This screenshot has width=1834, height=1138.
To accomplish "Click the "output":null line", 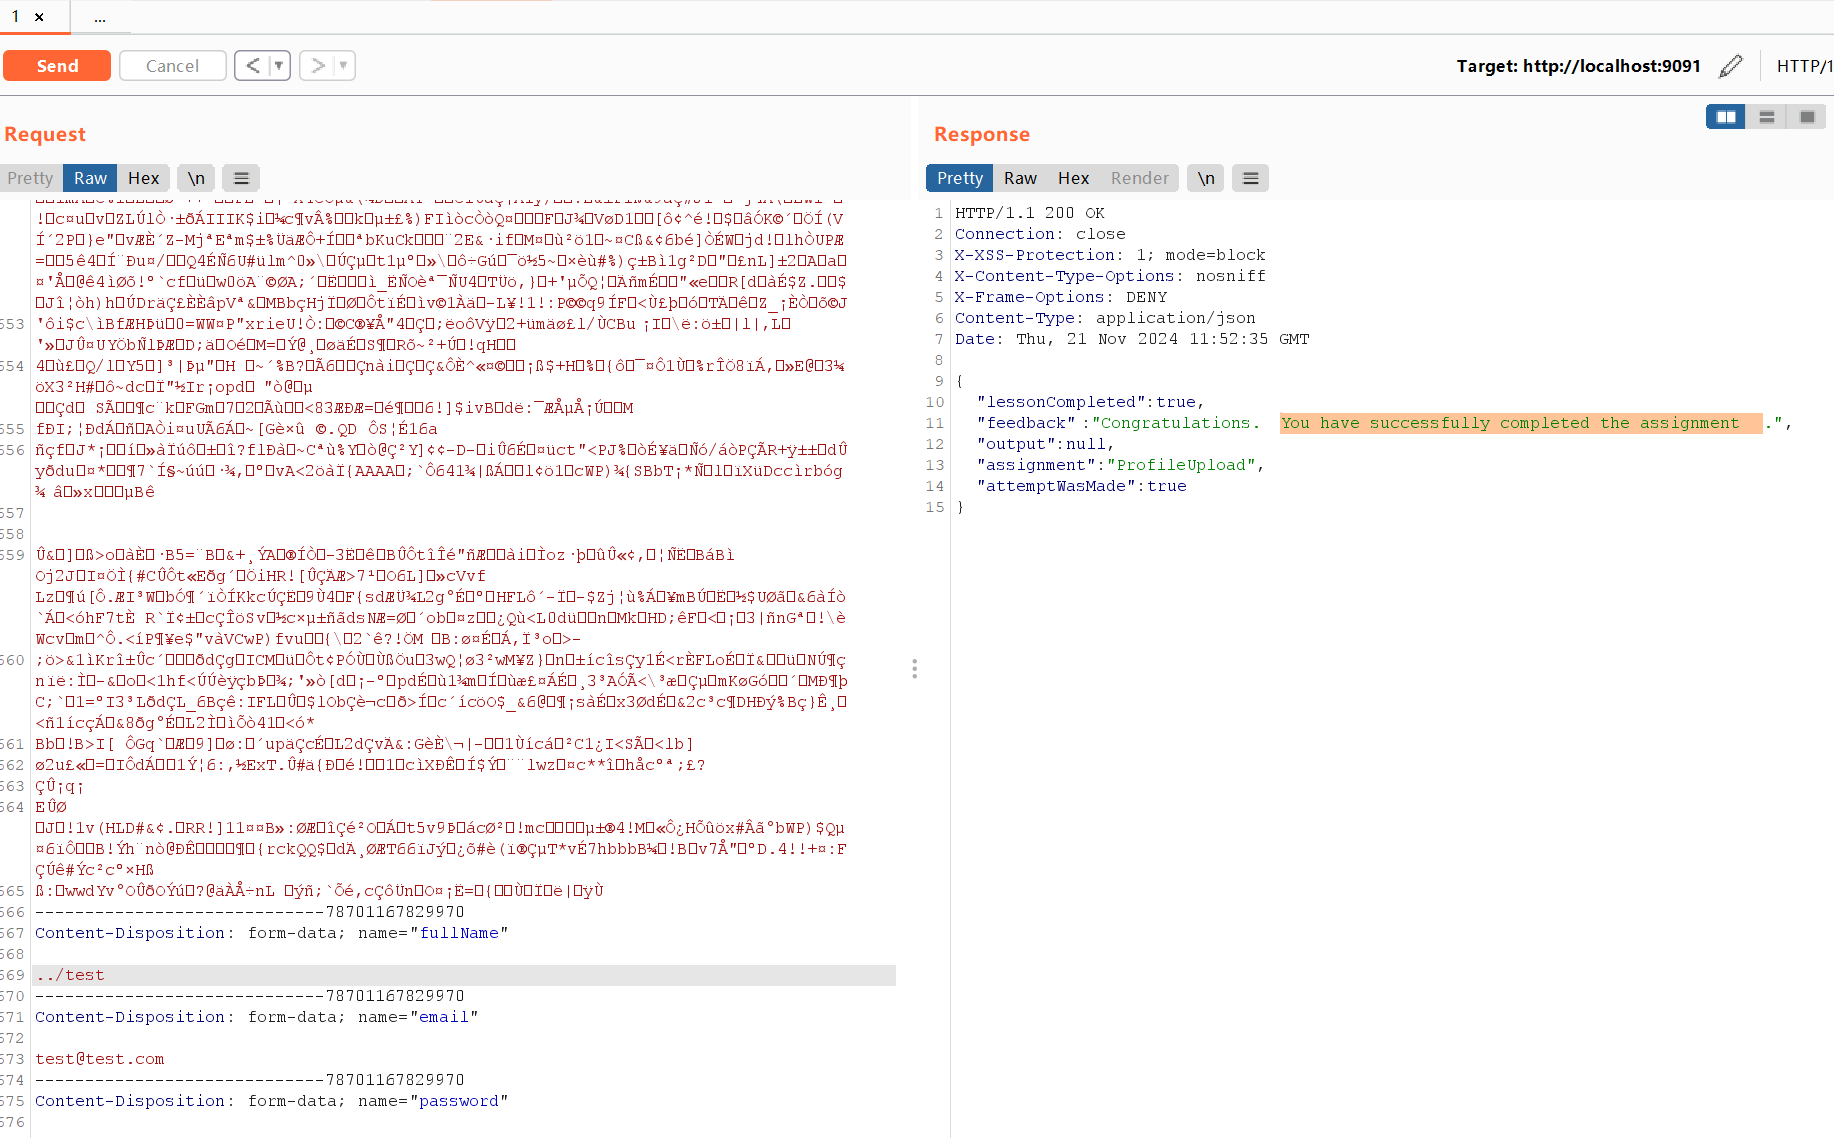I will point(1046,444).
